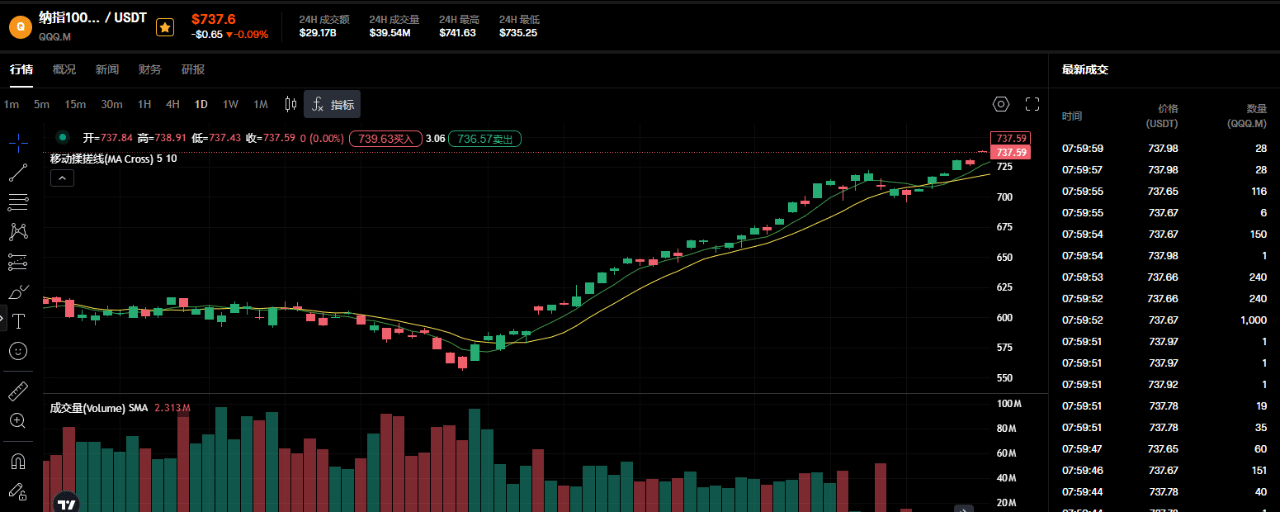1280x512 pixels.
Task: Select the trend line drawing tool
Action: pos(18,172)
